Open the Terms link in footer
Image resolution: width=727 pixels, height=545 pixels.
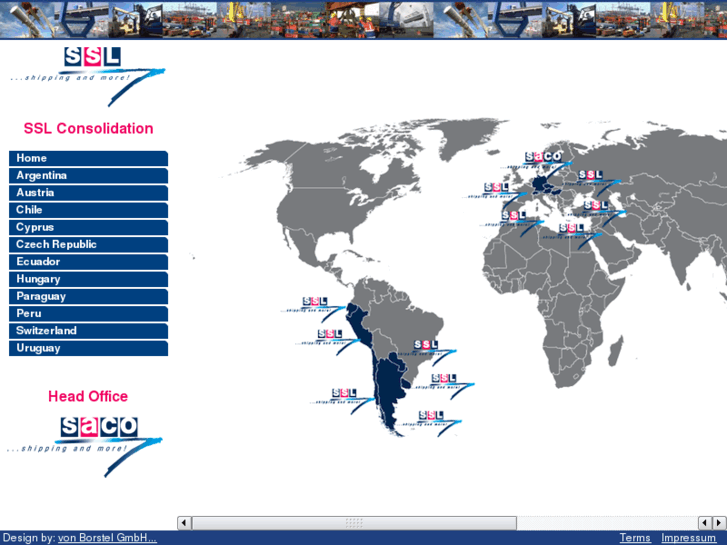pos(635,538)
